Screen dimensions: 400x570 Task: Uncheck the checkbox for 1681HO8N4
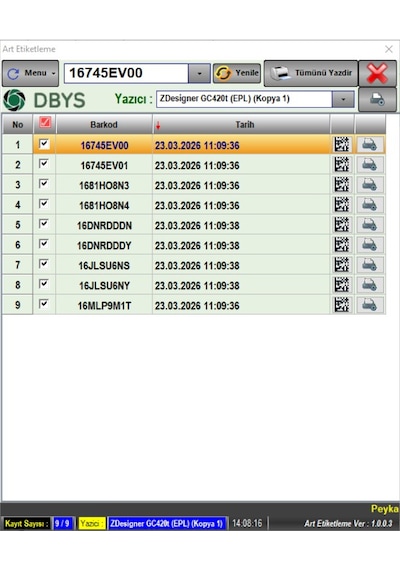click(44, 204)
